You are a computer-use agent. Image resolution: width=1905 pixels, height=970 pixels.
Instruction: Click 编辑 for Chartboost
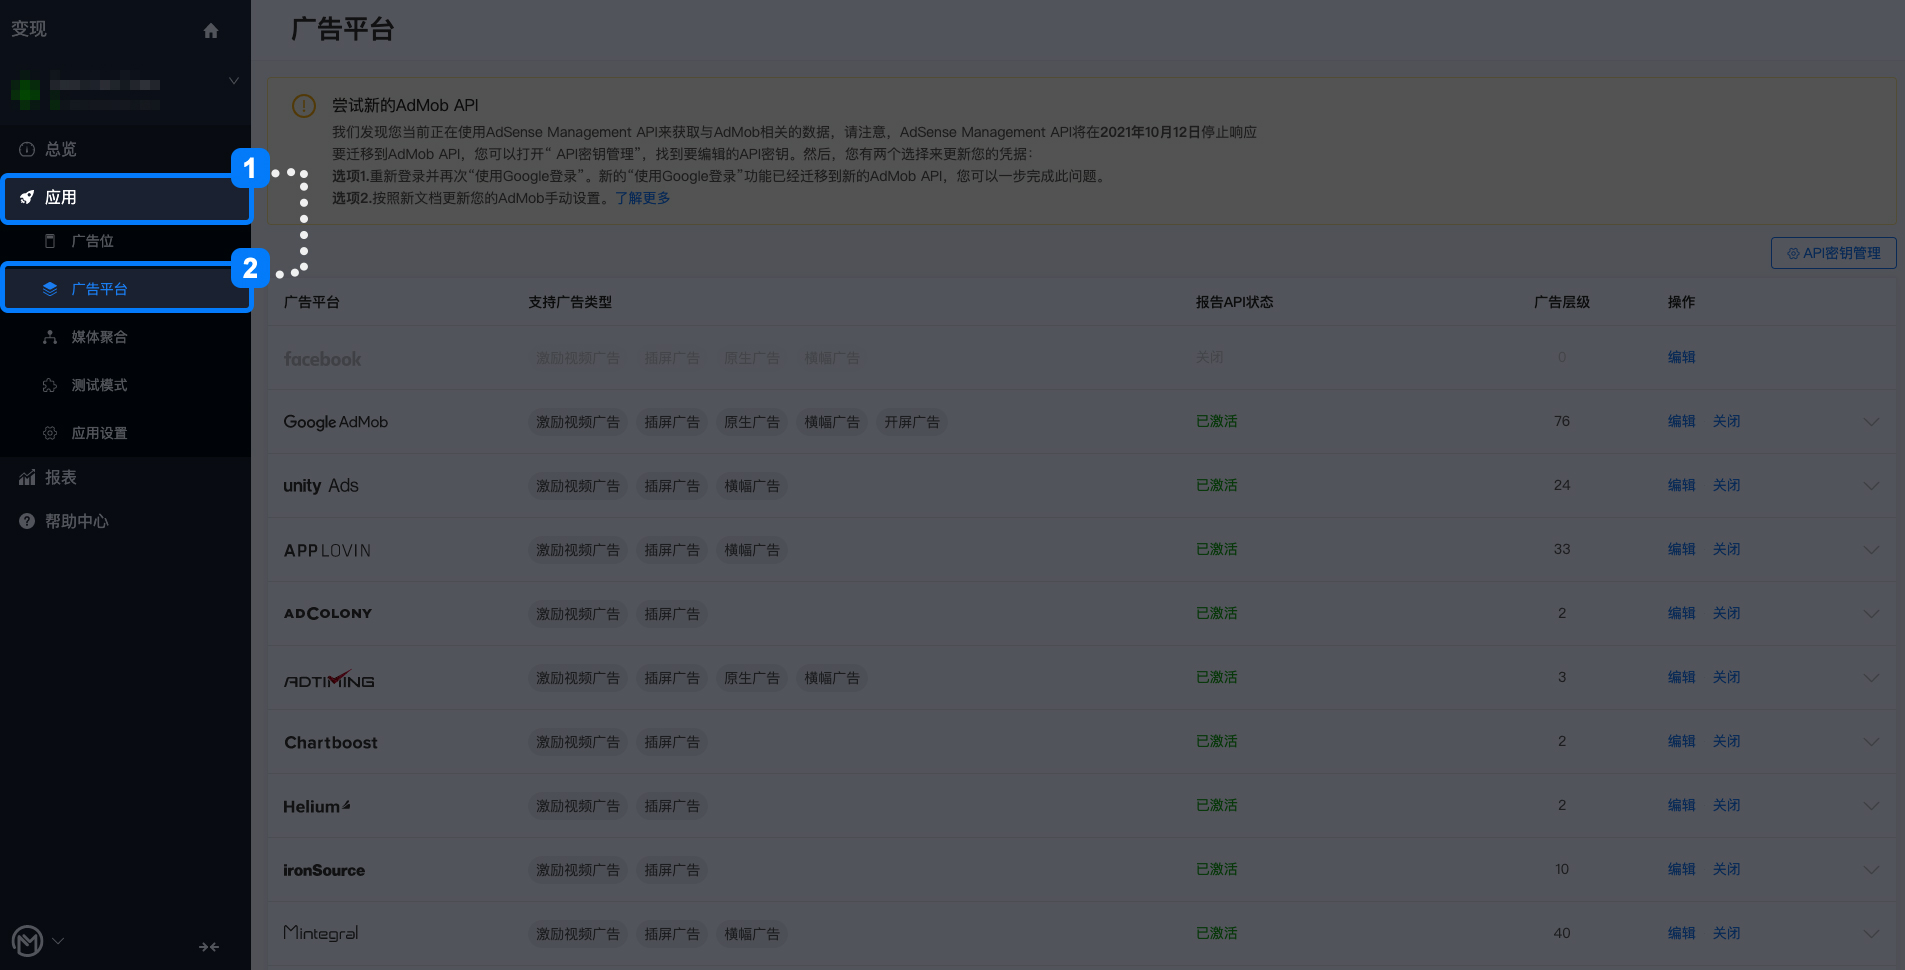tap(1681, 741)
